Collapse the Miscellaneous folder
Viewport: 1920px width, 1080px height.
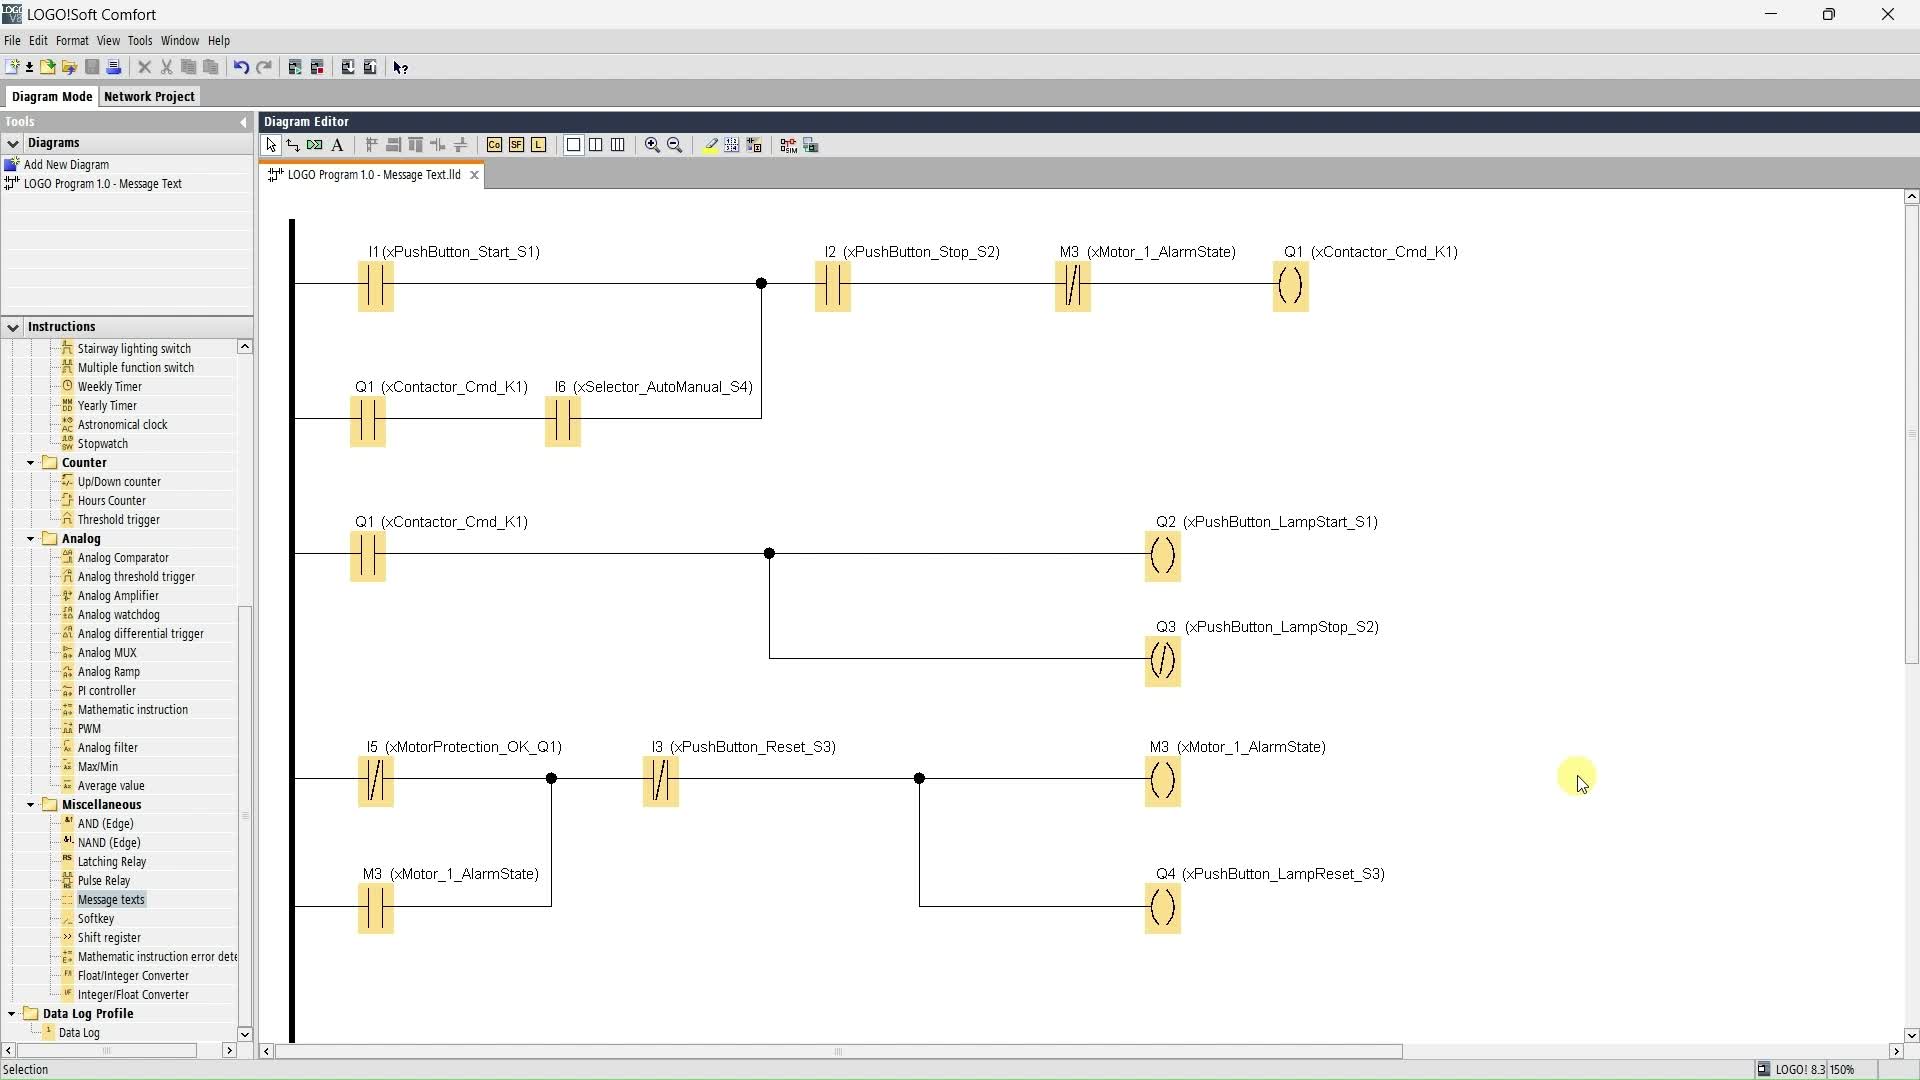tap(30, 805)
